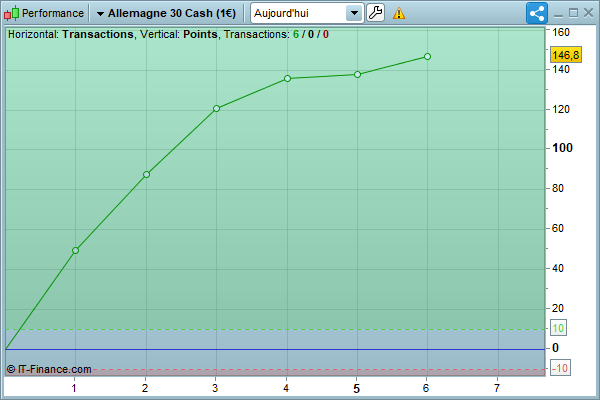600x400 pixels.
Task: Click the candlestick Performance icon
Action: tap(11, 13)
